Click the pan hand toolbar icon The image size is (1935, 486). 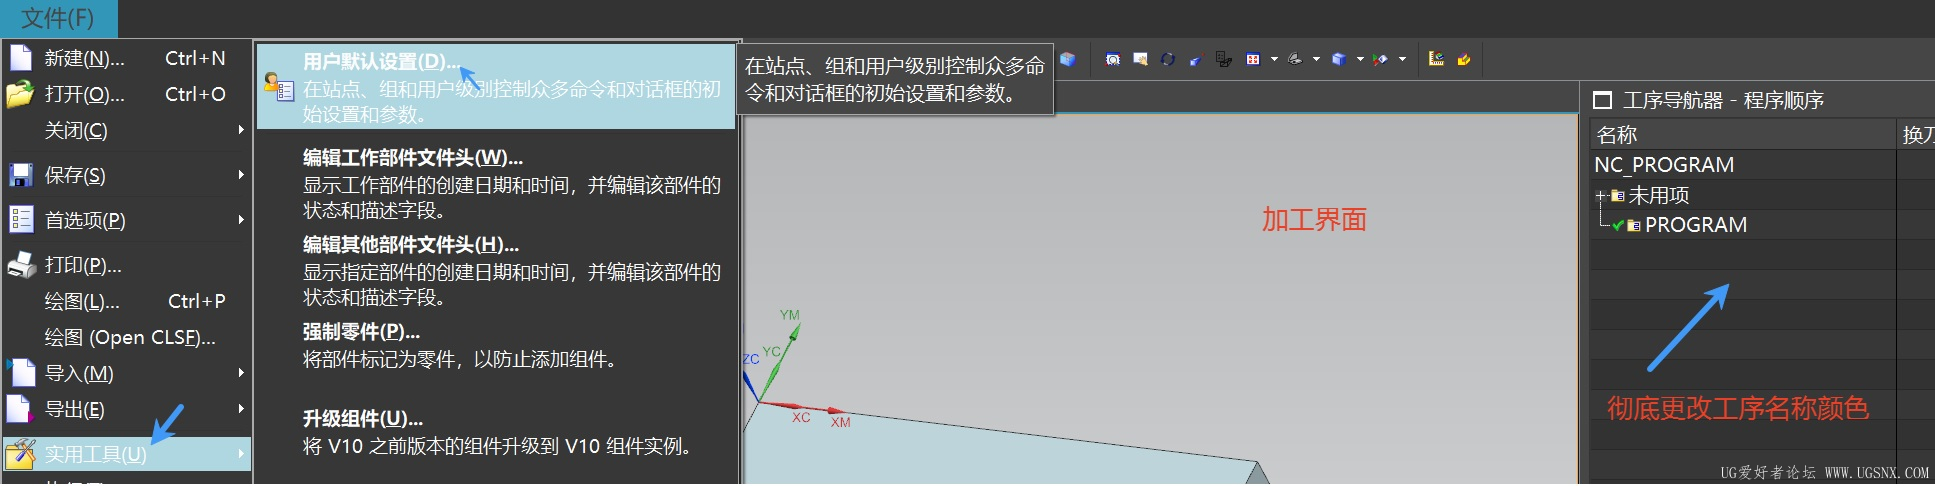1140,59
